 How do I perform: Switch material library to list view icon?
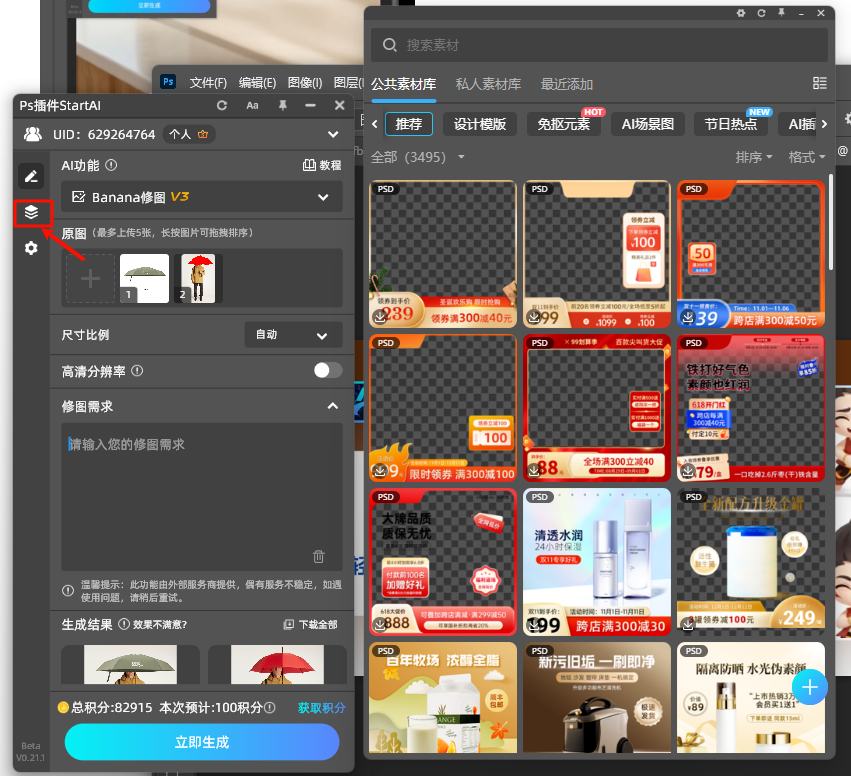point(820,84)
